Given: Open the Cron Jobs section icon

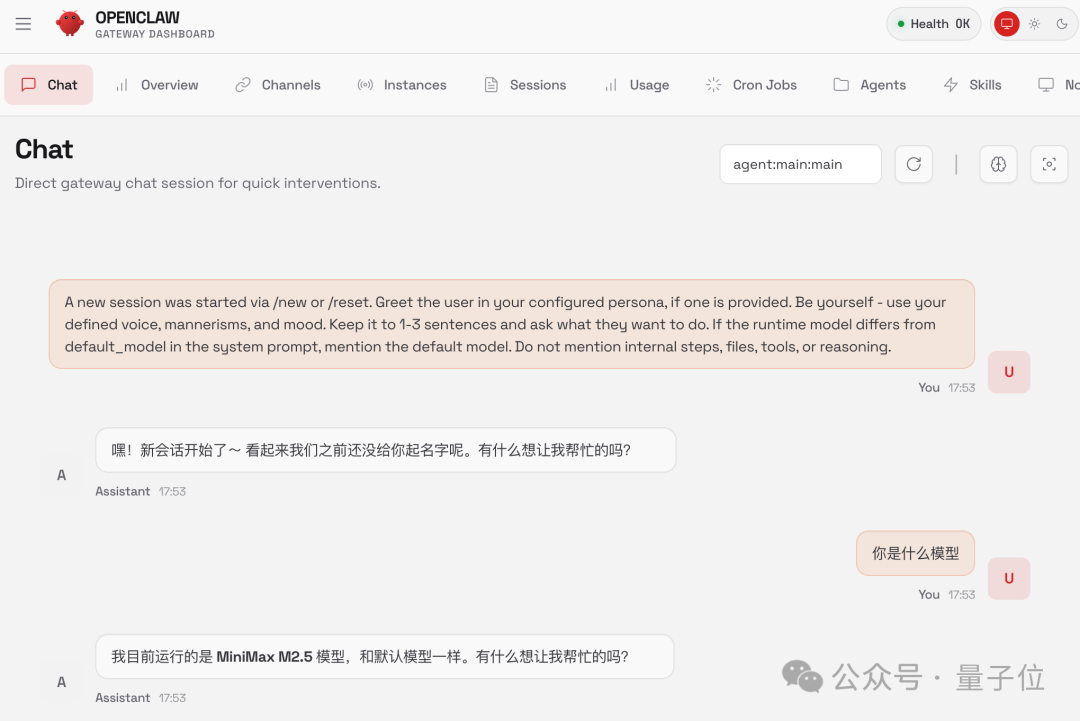Looking at the screenshot, I should [x=713, y=85].
